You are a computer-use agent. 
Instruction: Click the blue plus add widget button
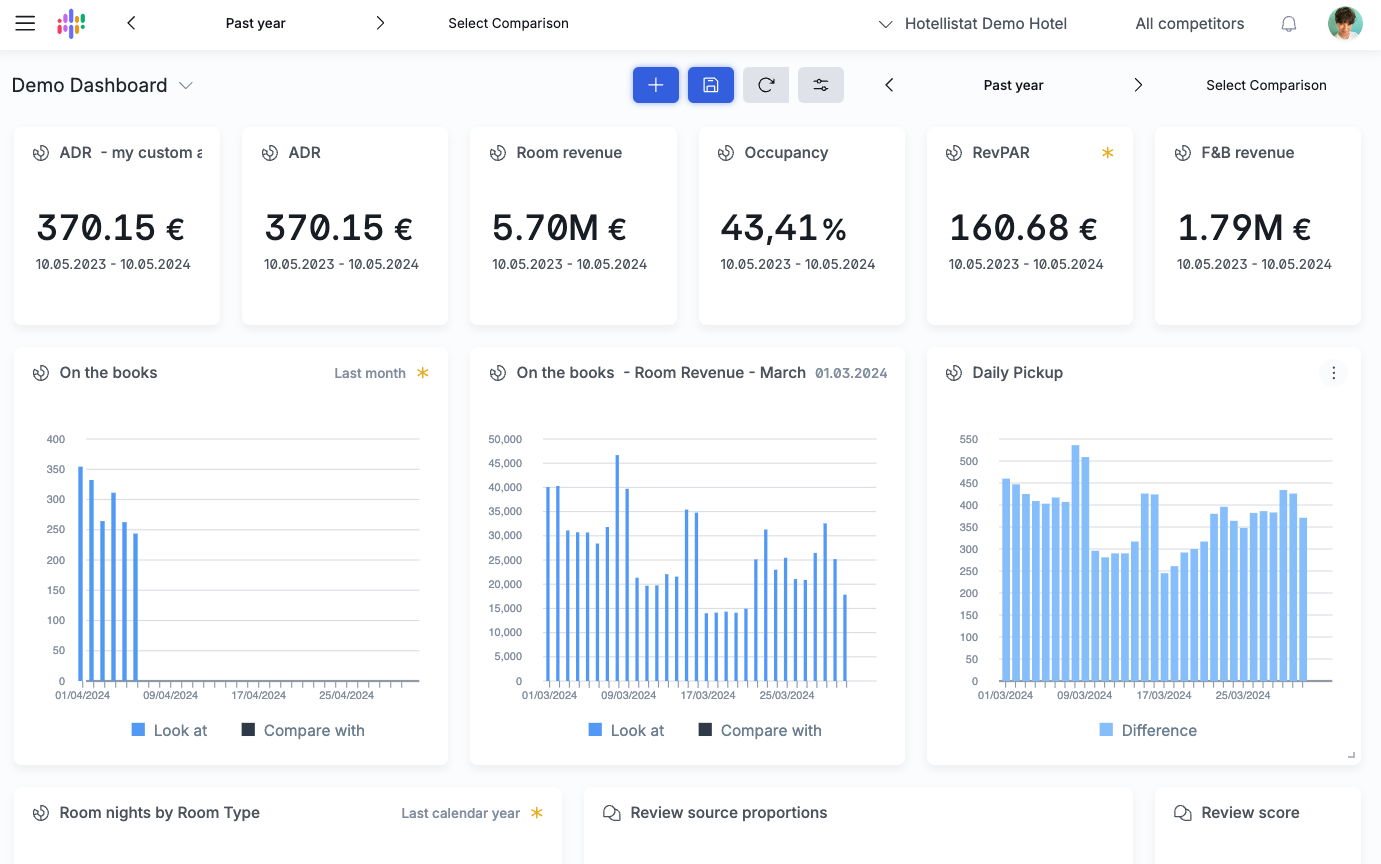coord(656,85)
